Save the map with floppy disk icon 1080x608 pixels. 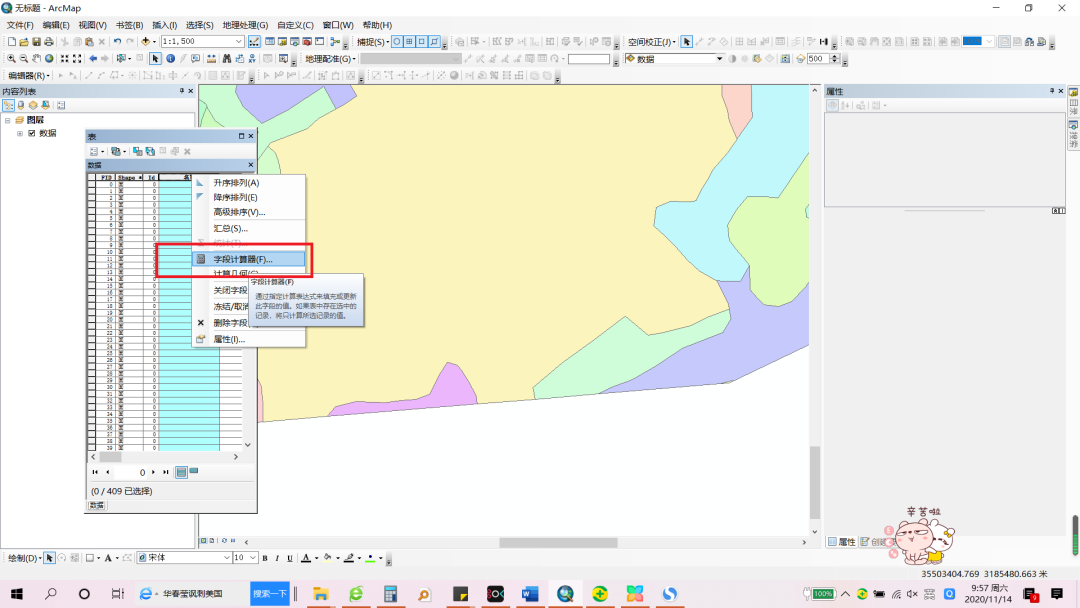tap(37, 42)
